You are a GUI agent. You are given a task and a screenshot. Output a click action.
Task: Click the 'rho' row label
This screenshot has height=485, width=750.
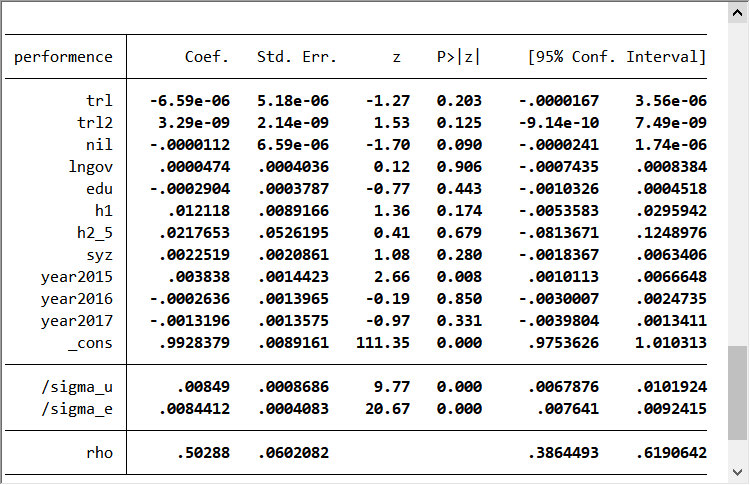tap(99, 453)
